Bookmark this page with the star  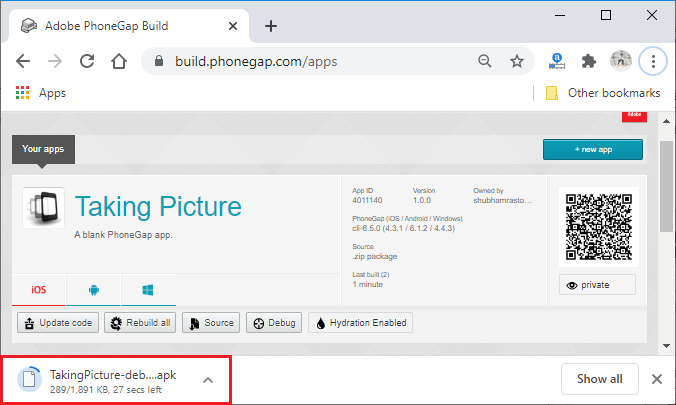516,61
